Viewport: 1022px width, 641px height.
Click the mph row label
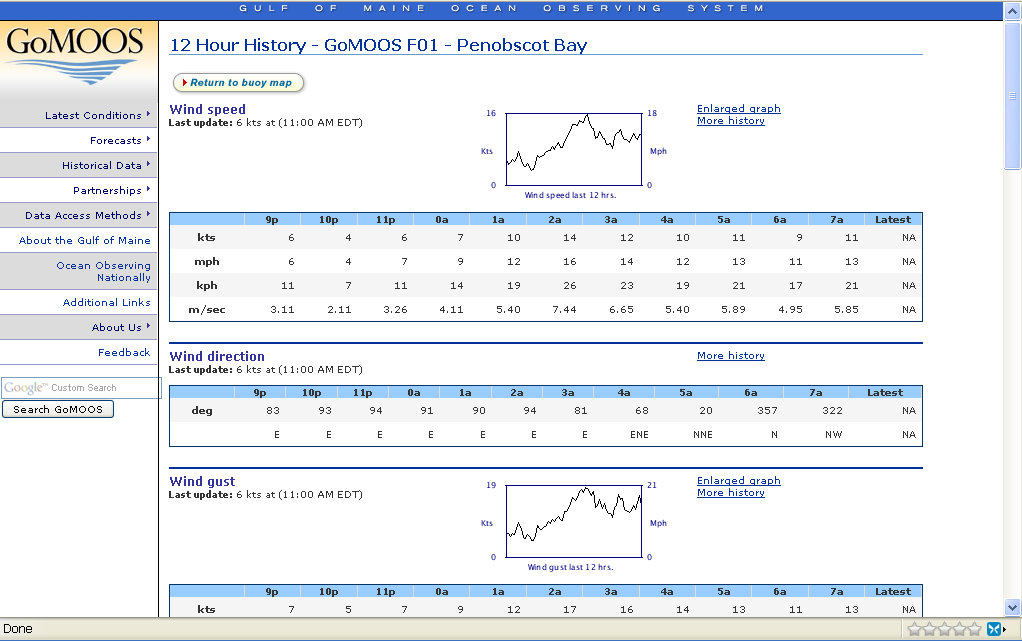tap(207, 262)
